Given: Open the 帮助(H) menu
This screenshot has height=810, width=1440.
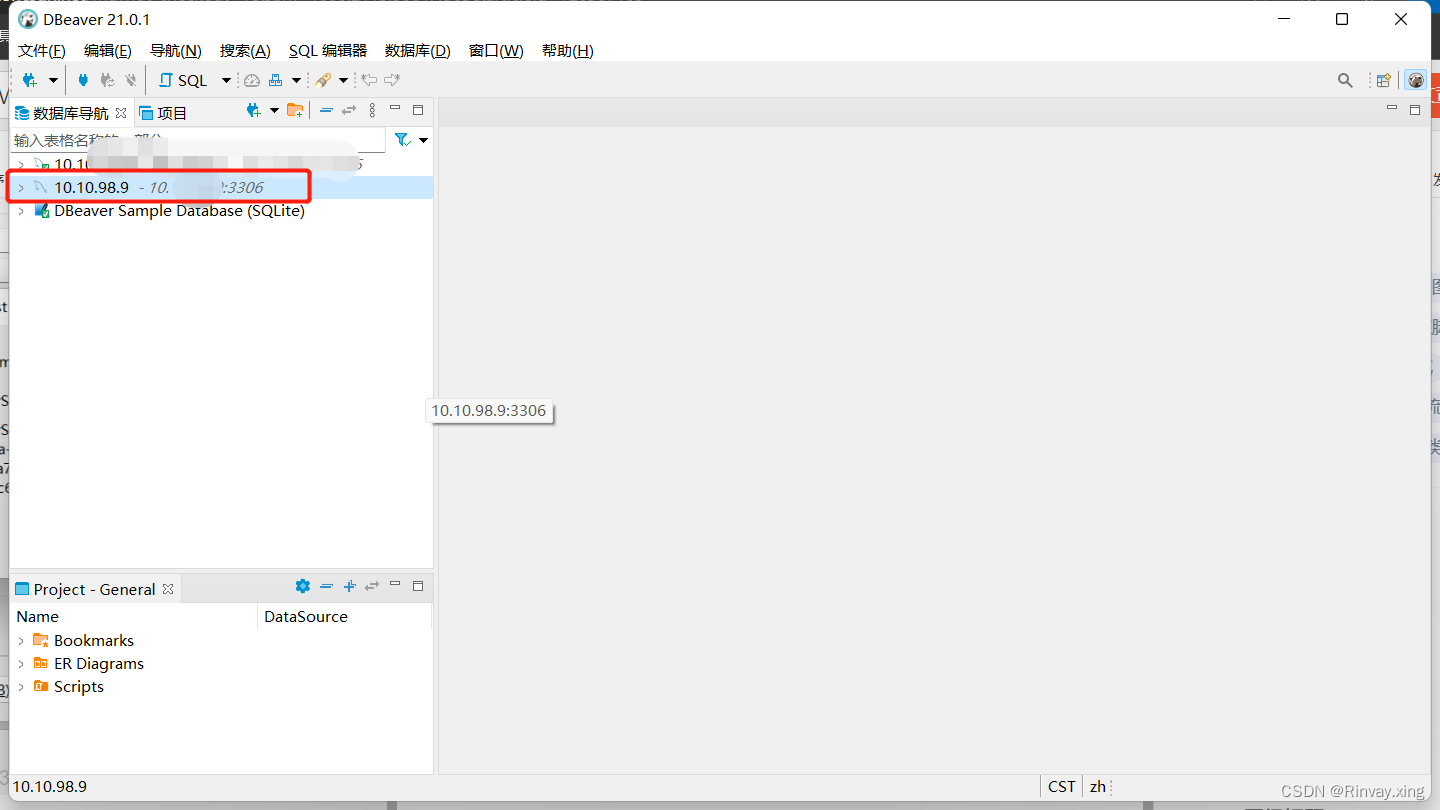Looking at the screenshot, I should click(x=568, y=50).
